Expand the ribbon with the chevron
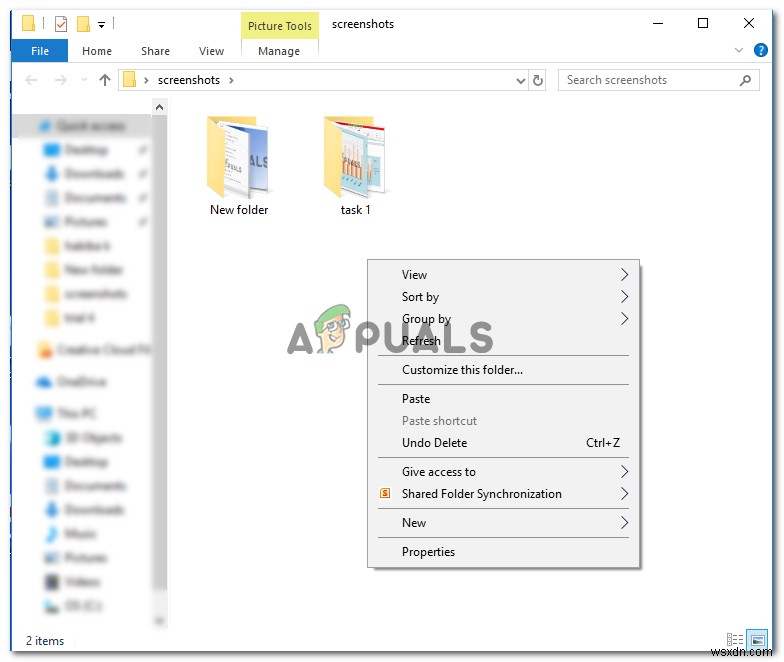The width and height of the screenshot is (784, 662). coord(738,50)
